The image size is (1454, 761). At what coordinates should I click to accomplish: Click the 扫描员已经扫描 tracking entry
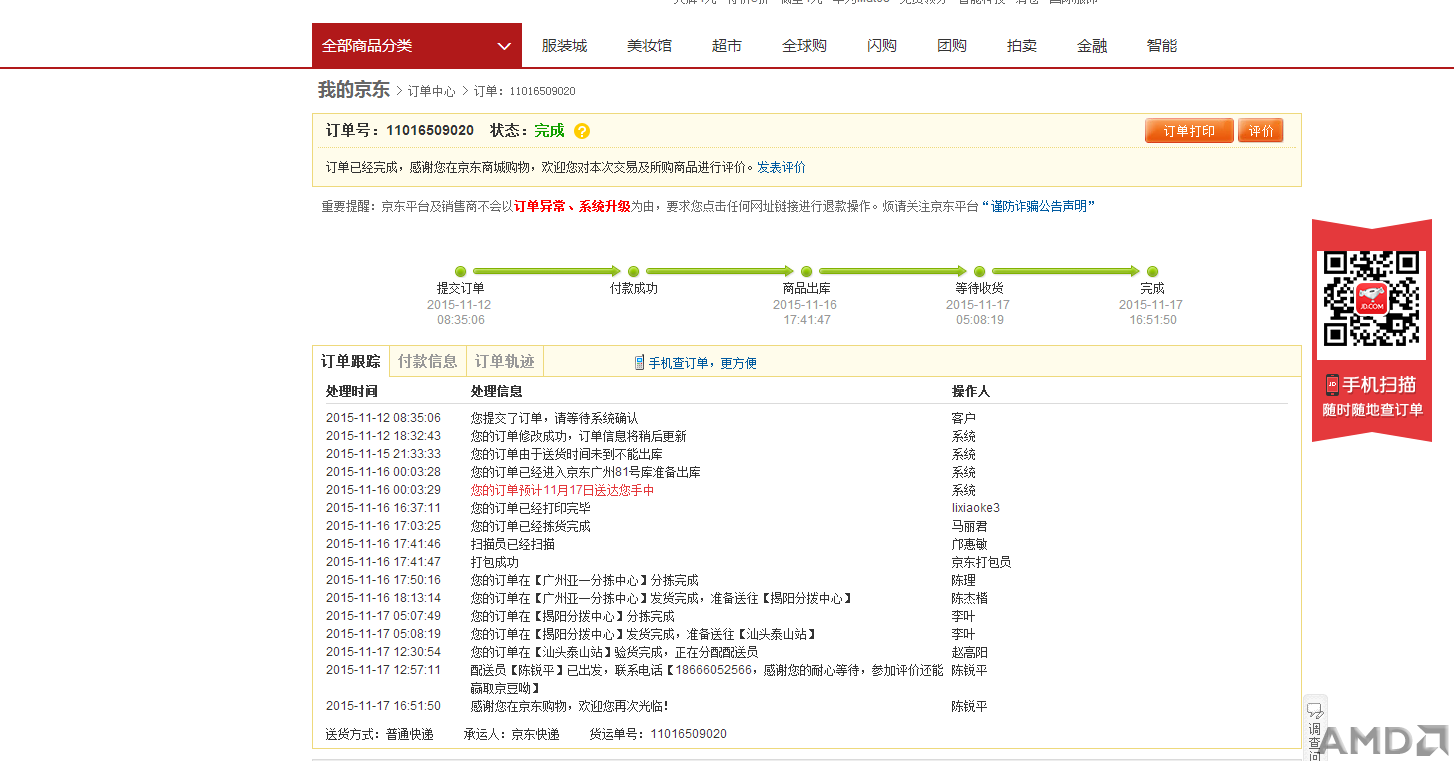coord(513,544)
